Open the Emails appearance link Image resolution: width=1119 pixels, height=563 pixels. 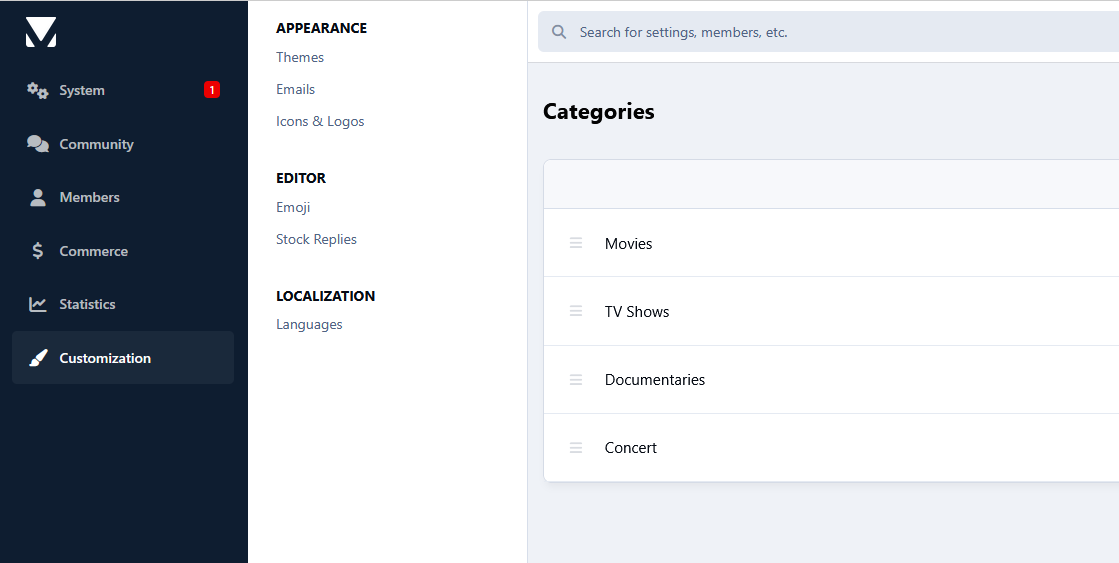295,89
